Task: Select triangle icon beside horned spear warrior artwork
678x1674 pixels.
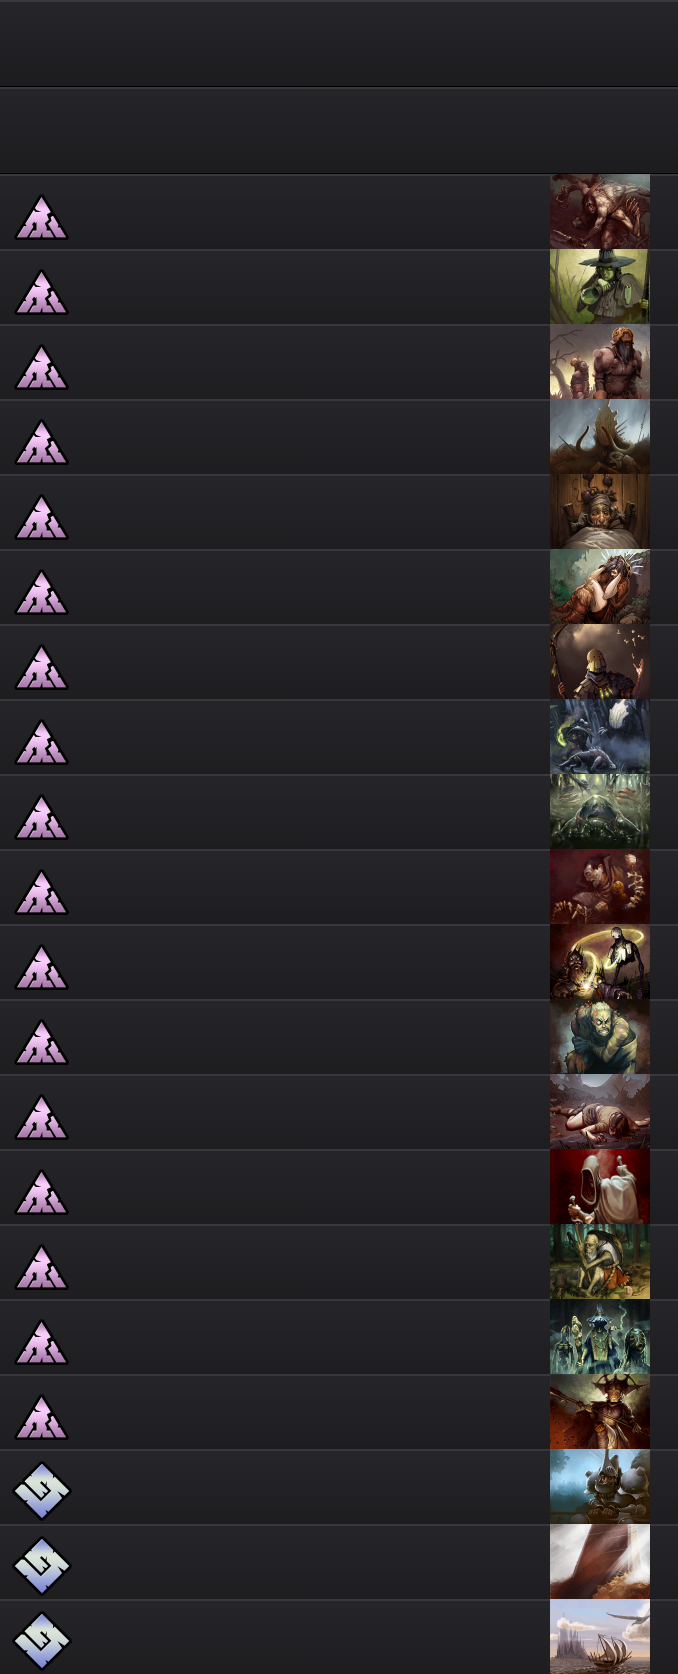Action: click(x=41, y=1418)
